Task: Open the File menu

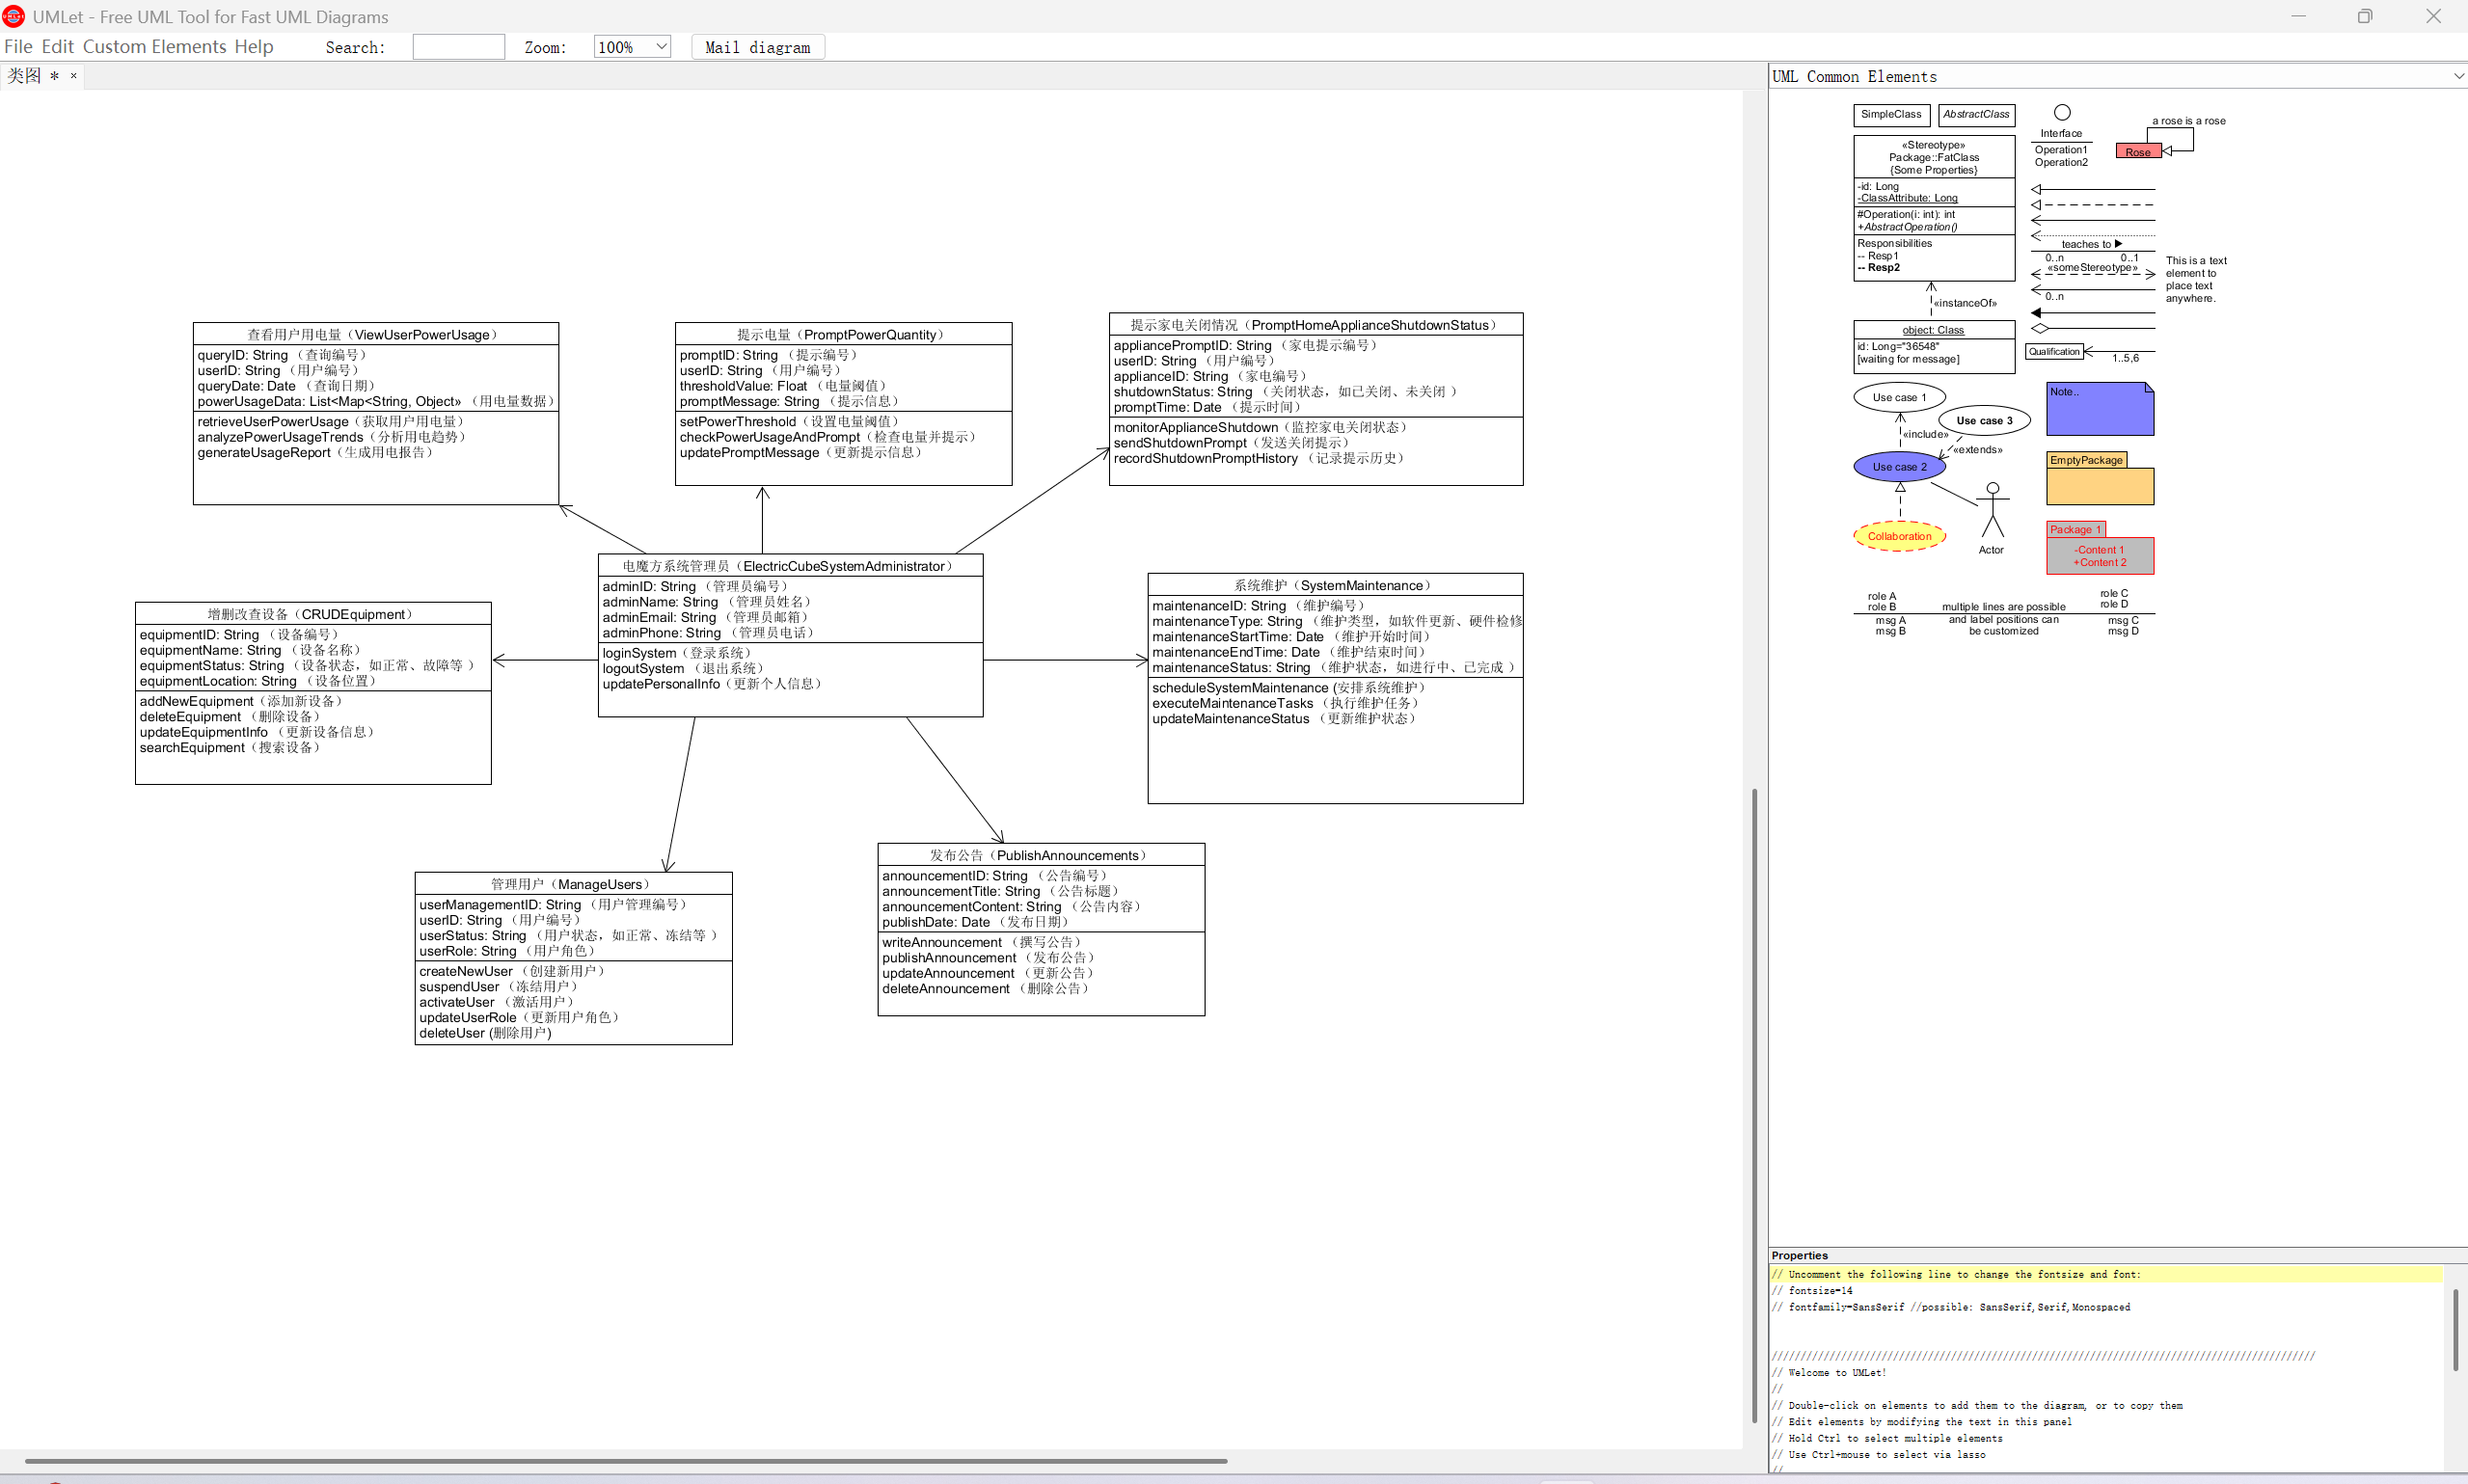Action: [x=18, y=47]
